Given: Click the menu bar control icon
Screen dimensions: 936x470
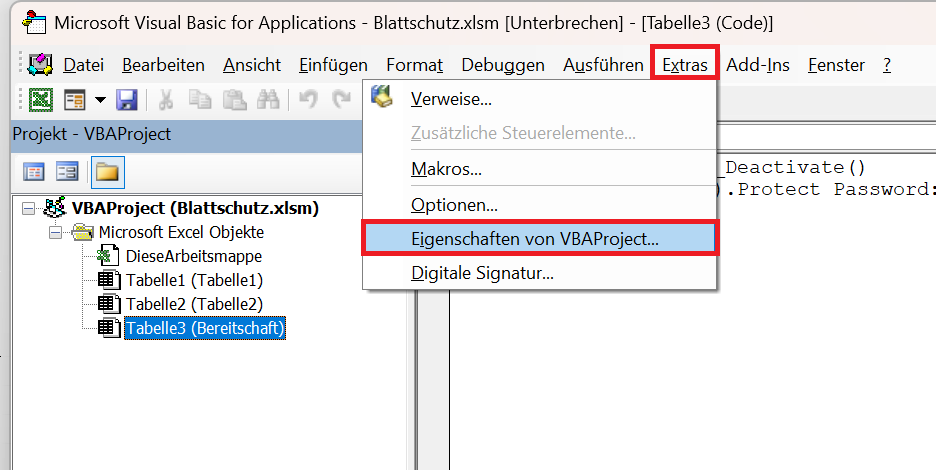Looking at the screenshot, I should pyautogui.click(x=41, y=64).
